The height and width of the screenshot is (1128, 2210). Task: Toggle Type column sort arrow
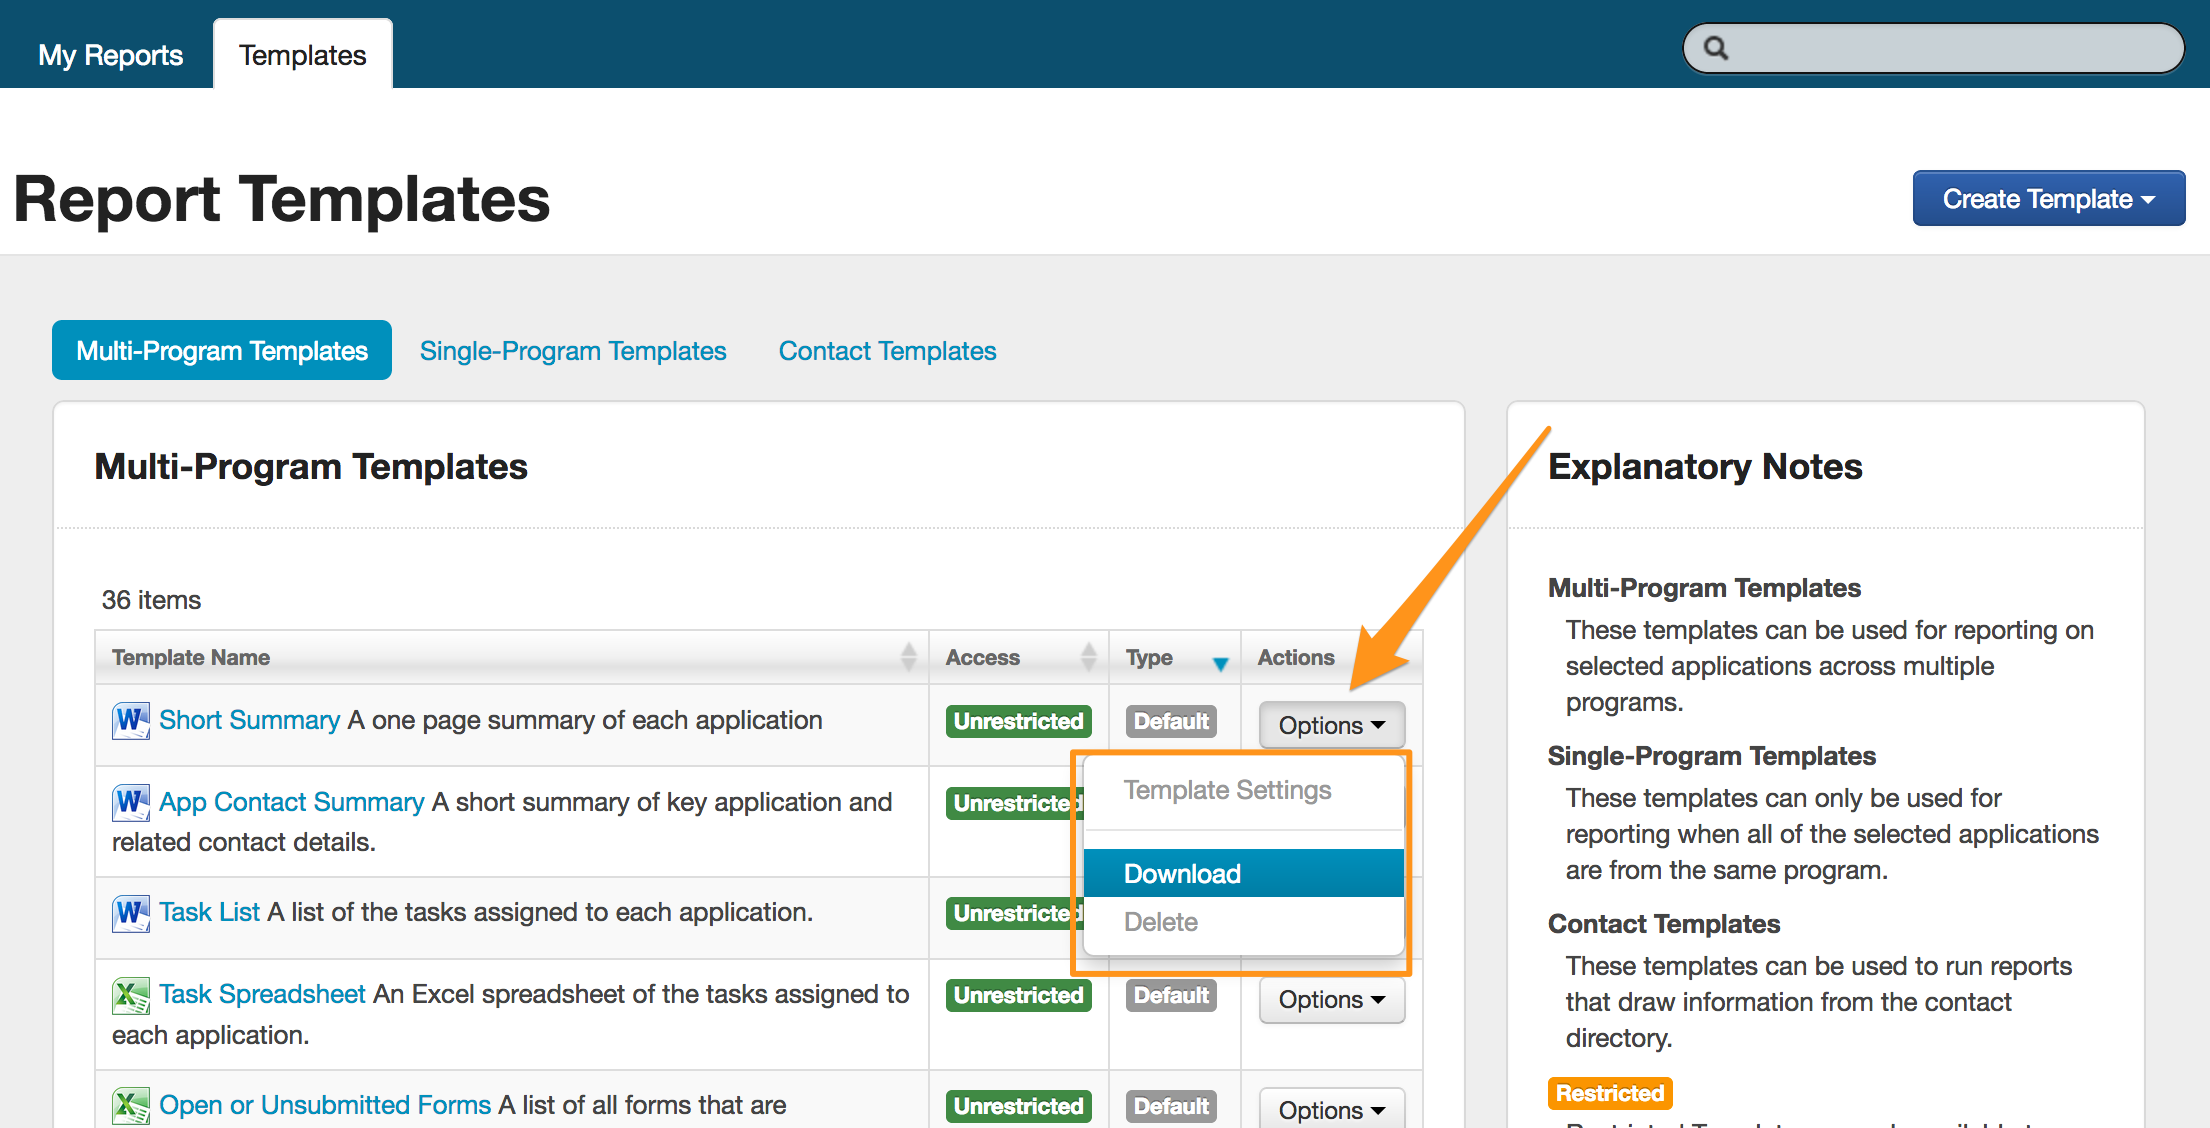(x=1220, y=663)
